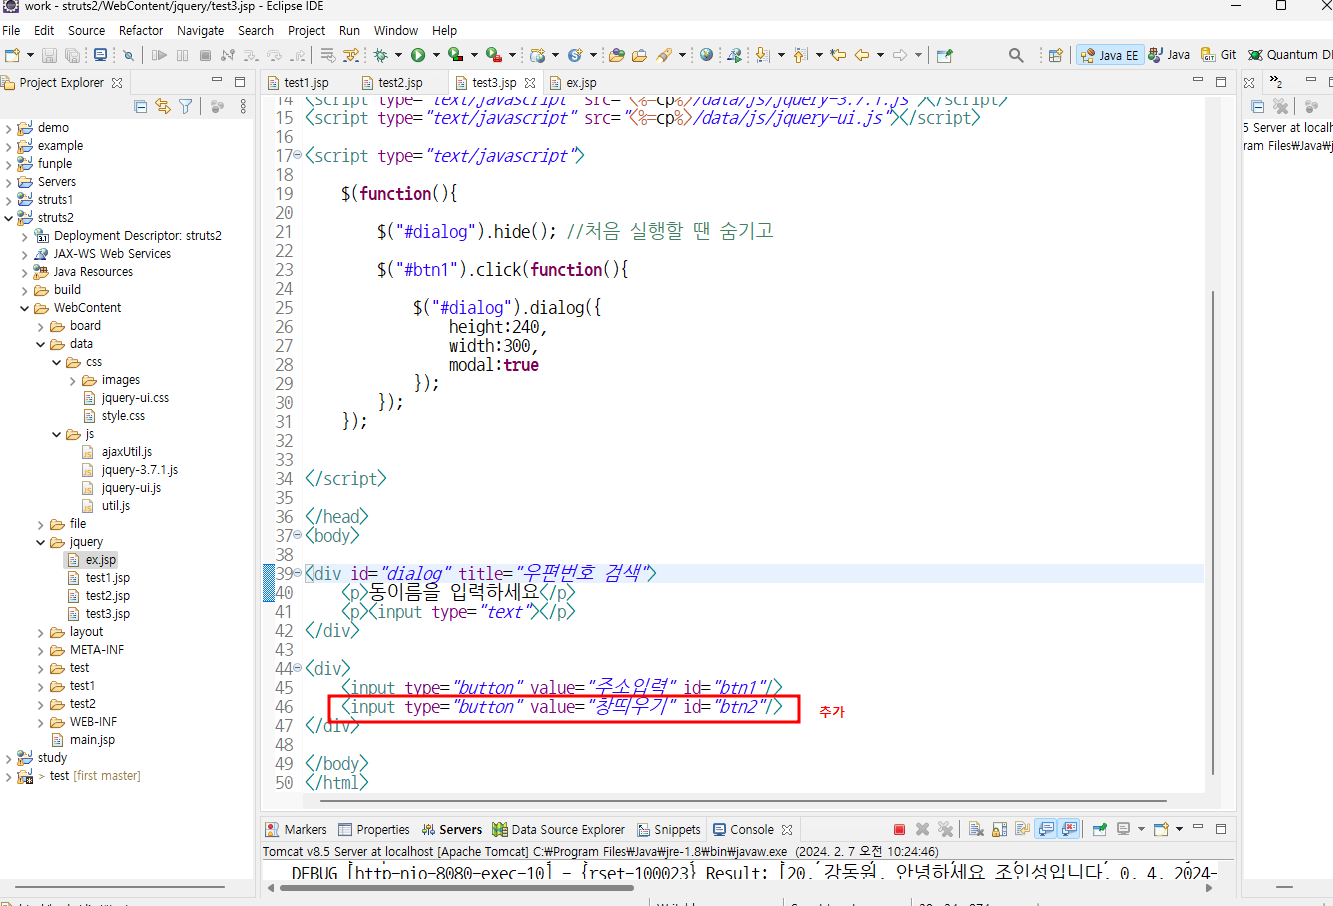Close the test3.jsp editor tab

tap(530, 82)
